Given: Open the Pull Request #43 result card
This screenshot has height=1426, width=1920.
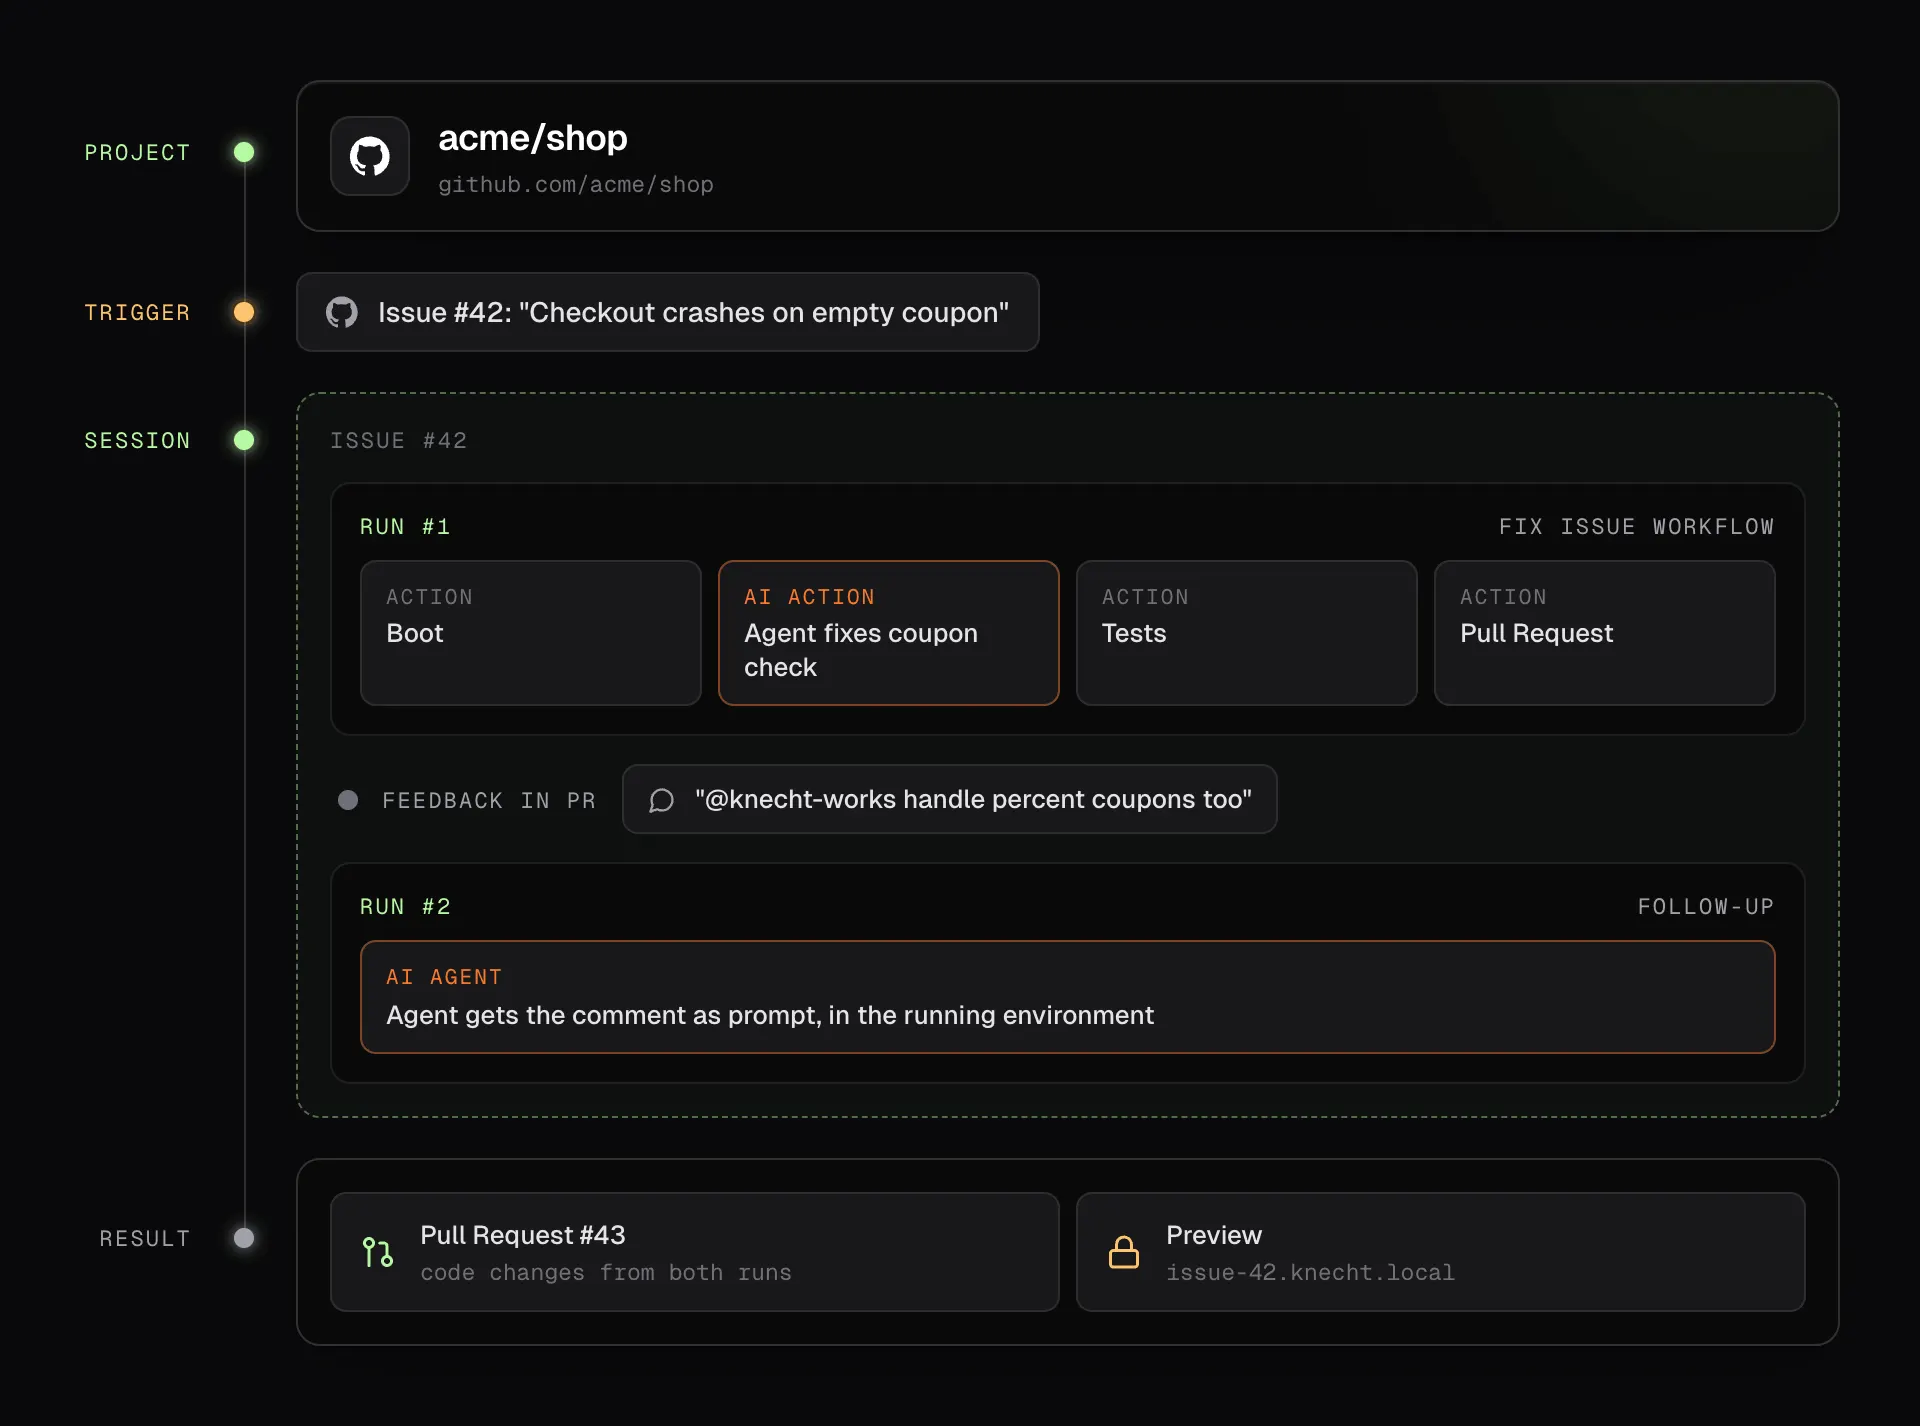Looking at the screenshot, I should (695, 1252).
